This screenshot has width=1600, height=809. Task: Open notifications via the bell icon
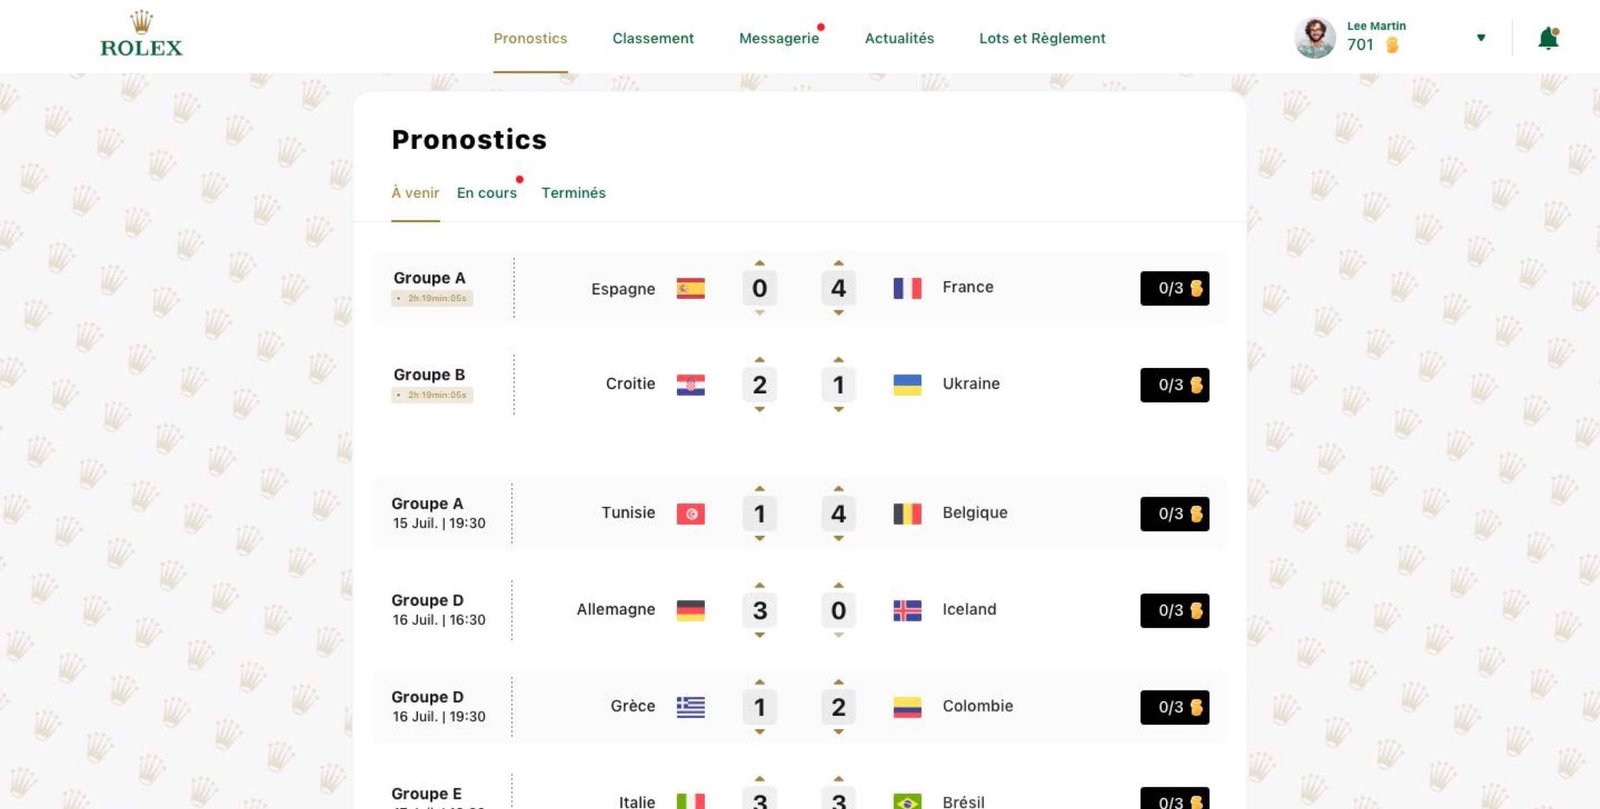click(1549, 36)
